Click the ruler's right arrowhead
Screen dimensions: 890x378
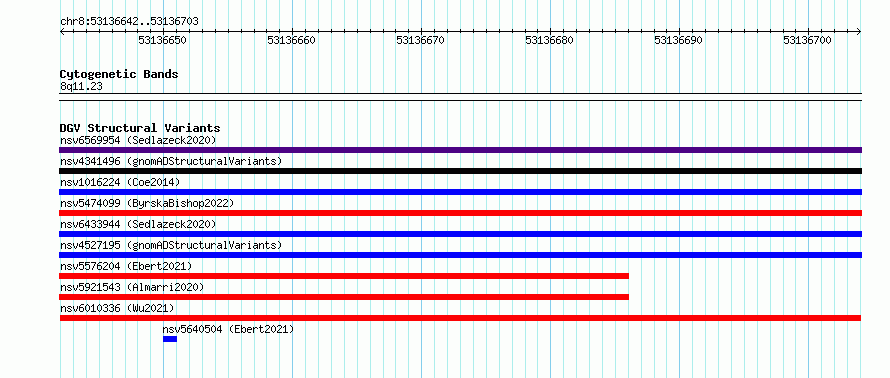[x=859, y=32]
